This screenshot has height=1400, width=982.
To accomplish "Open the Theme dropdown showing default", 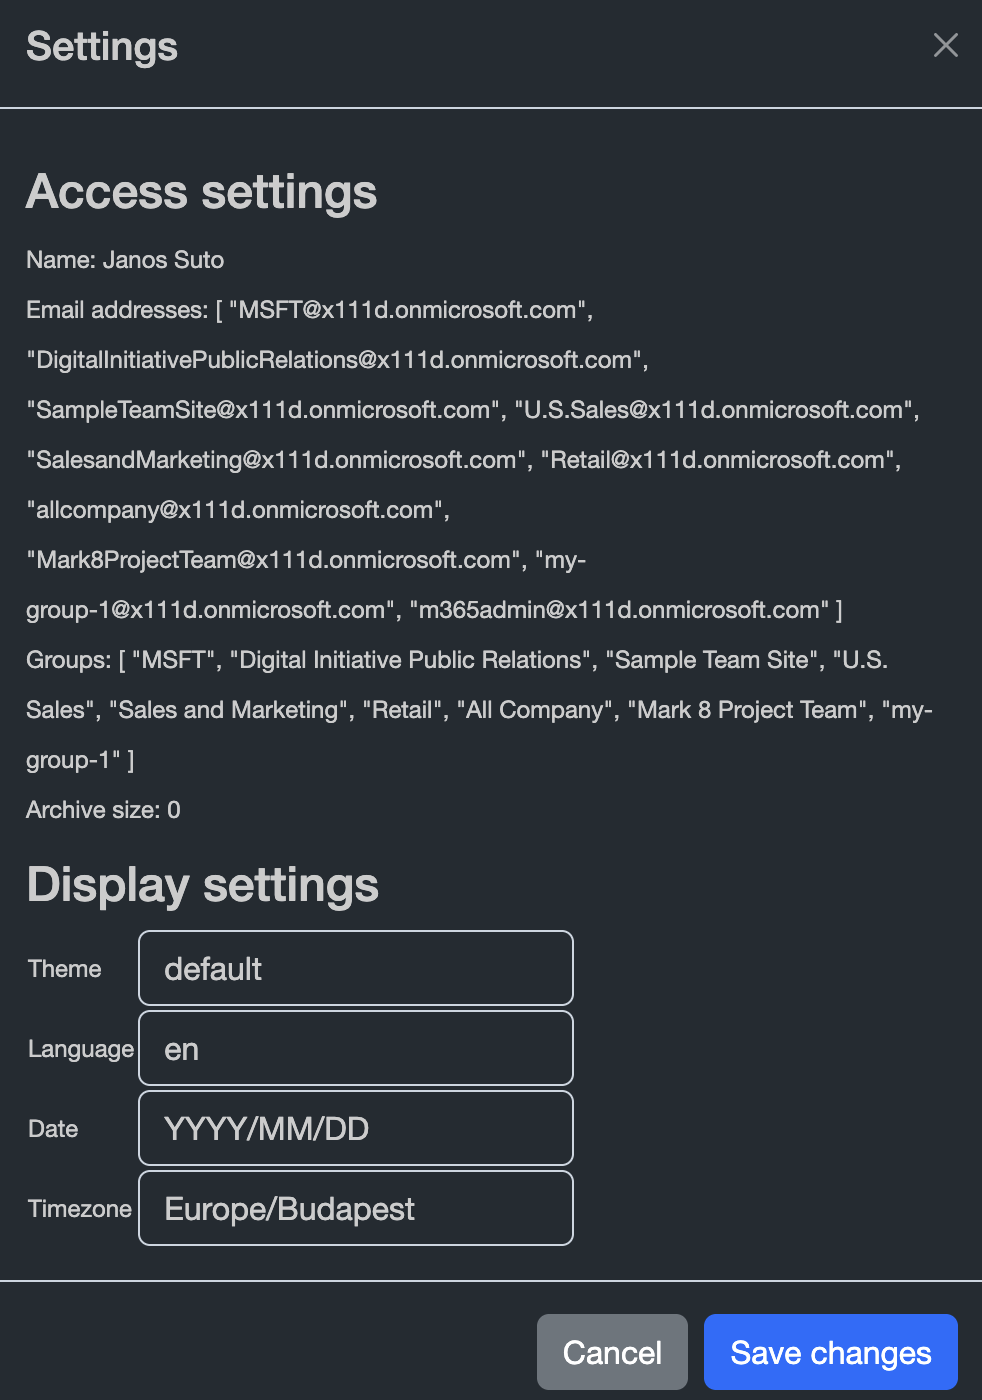I will click(355, 968).
